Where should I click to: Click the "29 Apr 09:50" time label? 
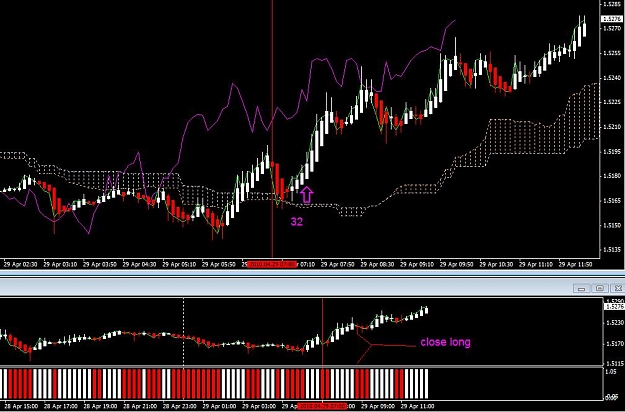456,264
